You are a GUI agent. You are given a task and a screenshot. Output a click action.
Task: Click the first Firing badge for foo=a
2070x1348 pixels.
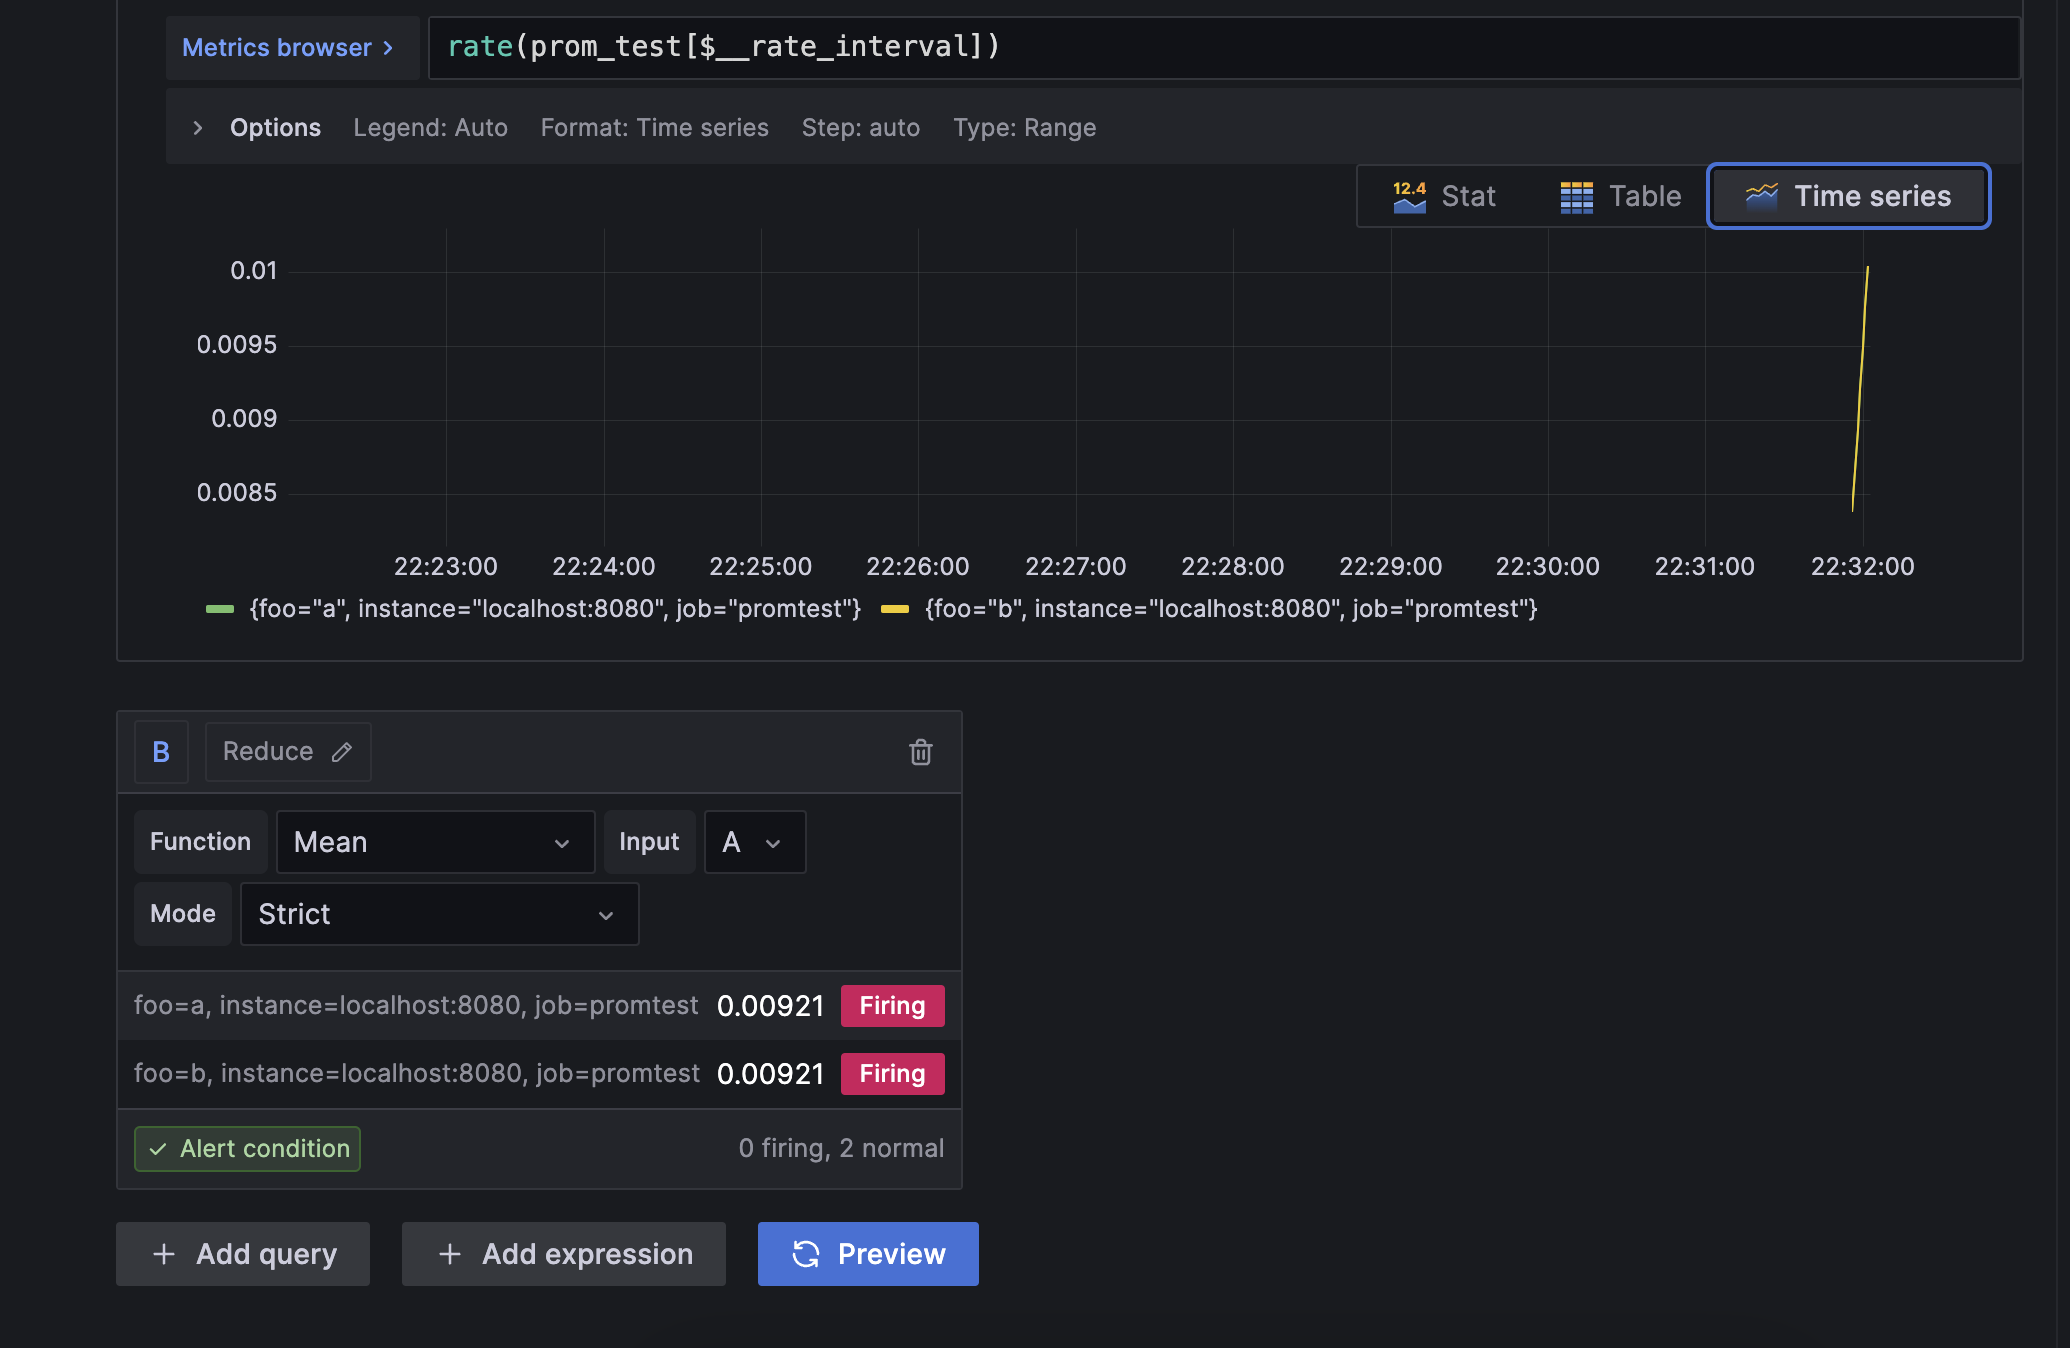click(x=892, y=1006)
